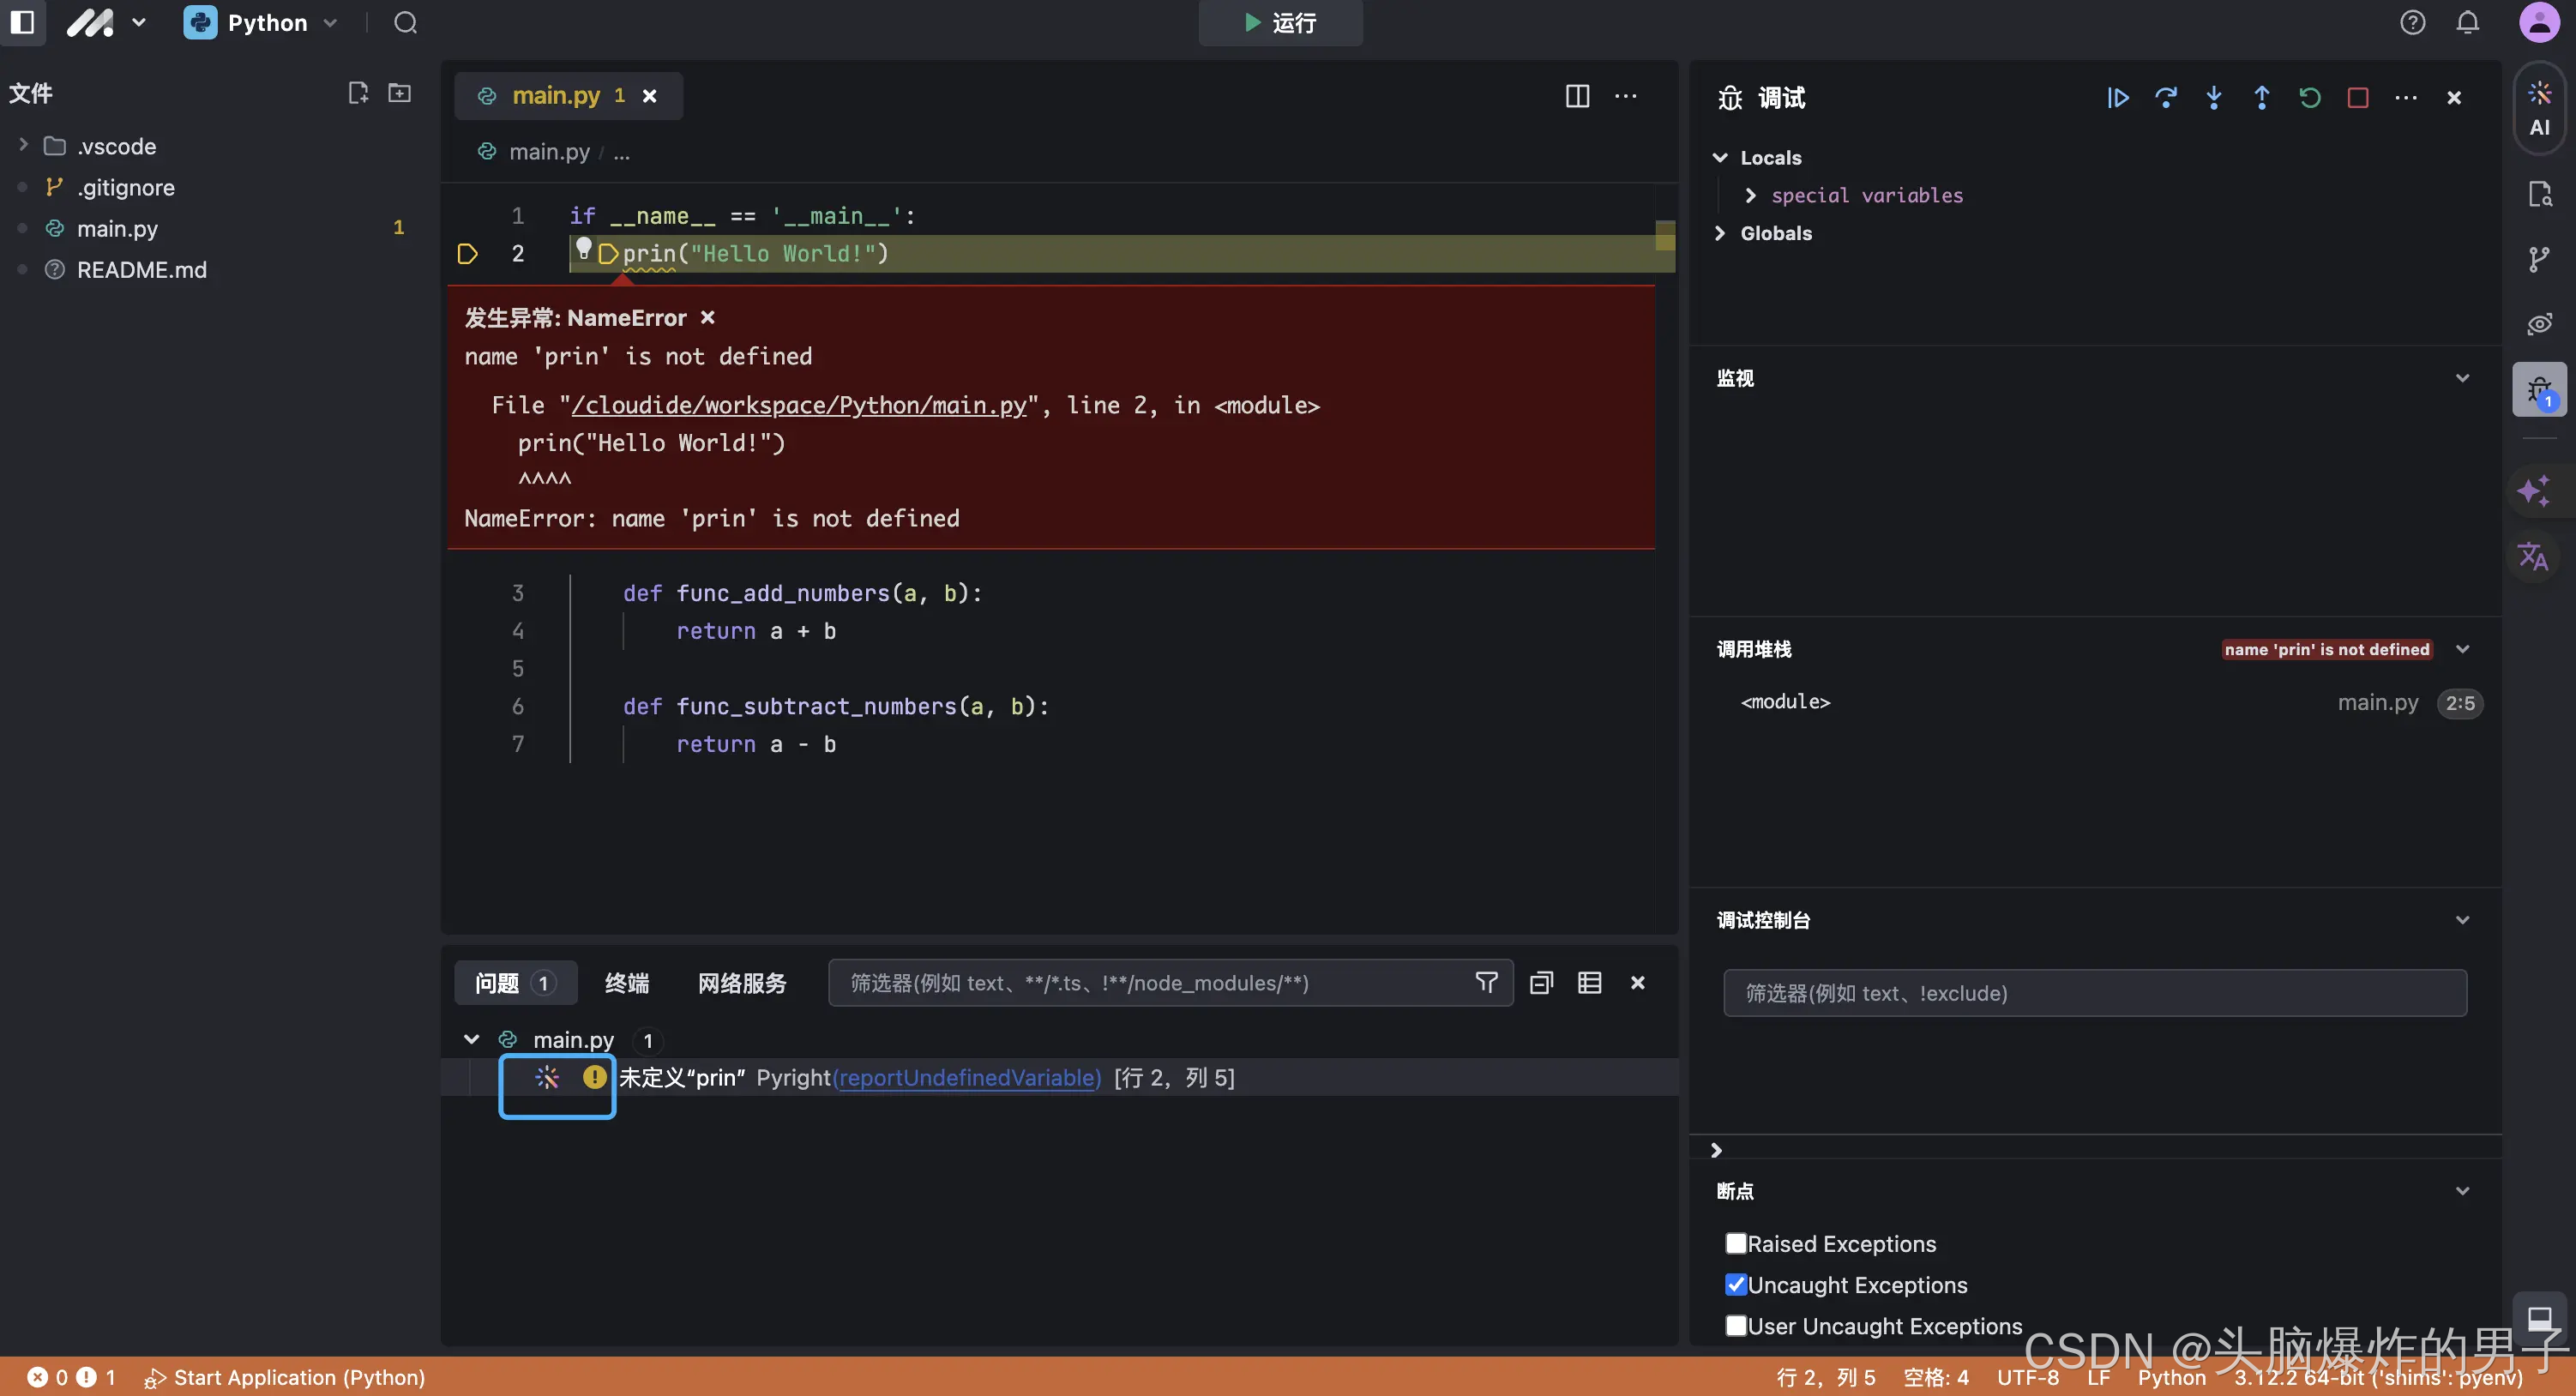Click the split editor icon
The width and height of the screenshot is (2576, 1396).
coord(1577,96)
